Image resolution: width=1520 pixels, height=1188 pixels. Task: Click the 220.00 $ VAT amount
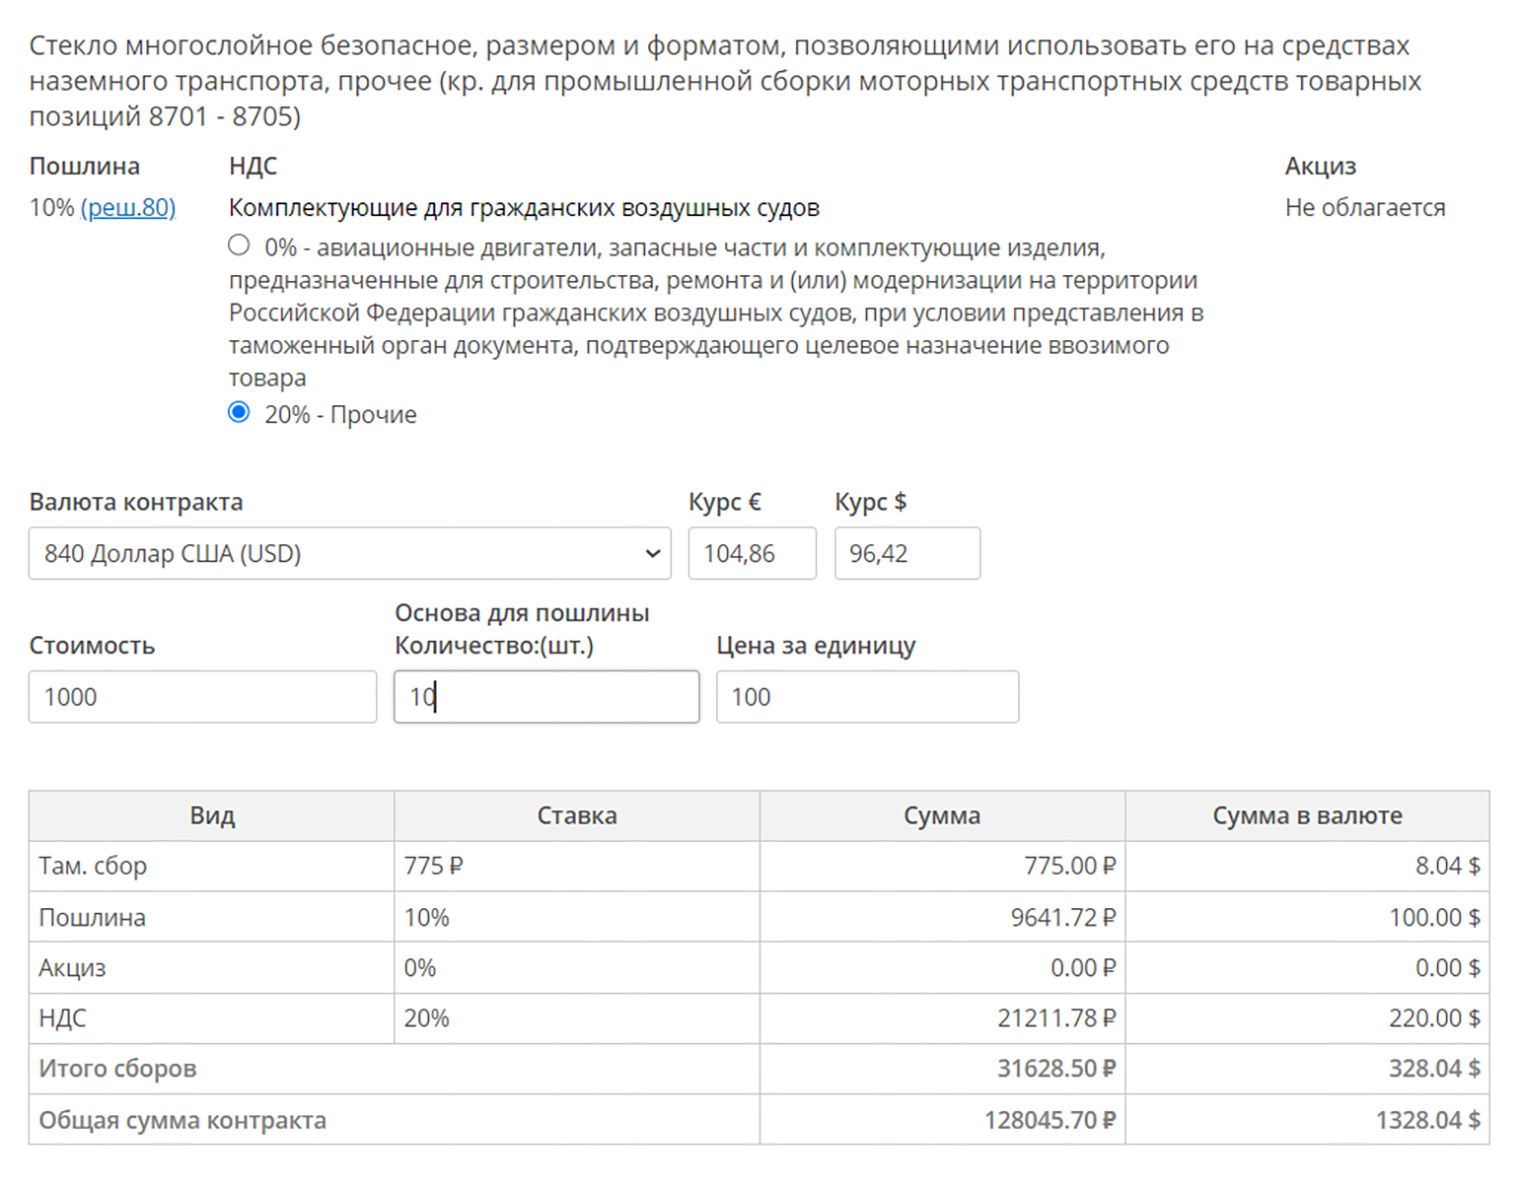(x=1434, y=1018)
